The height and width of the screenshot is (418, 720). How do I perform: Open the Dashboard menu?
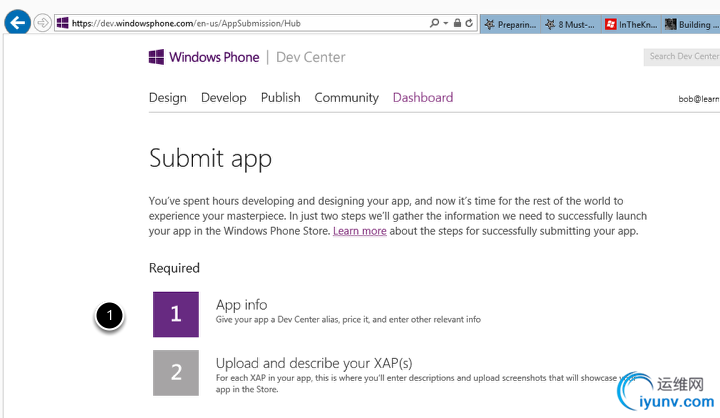423,97
